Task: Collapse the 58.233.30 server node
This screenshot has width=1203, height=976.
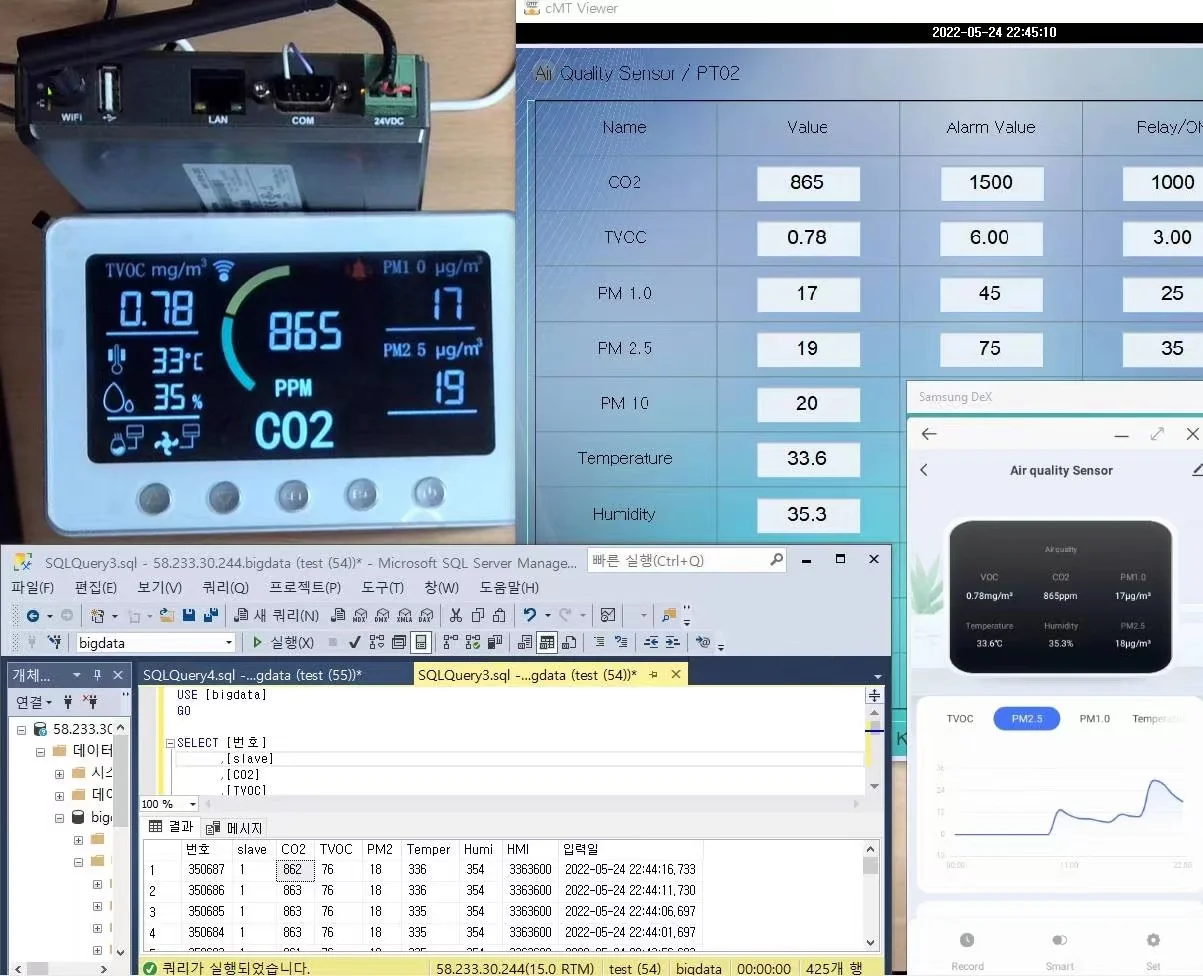Action: [21, 730]
